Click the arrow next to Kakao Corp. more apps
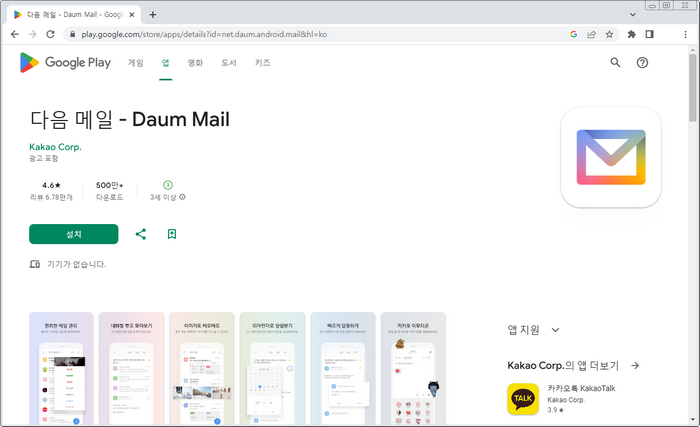Screen dimensions: 700x427 click(635, 366)
